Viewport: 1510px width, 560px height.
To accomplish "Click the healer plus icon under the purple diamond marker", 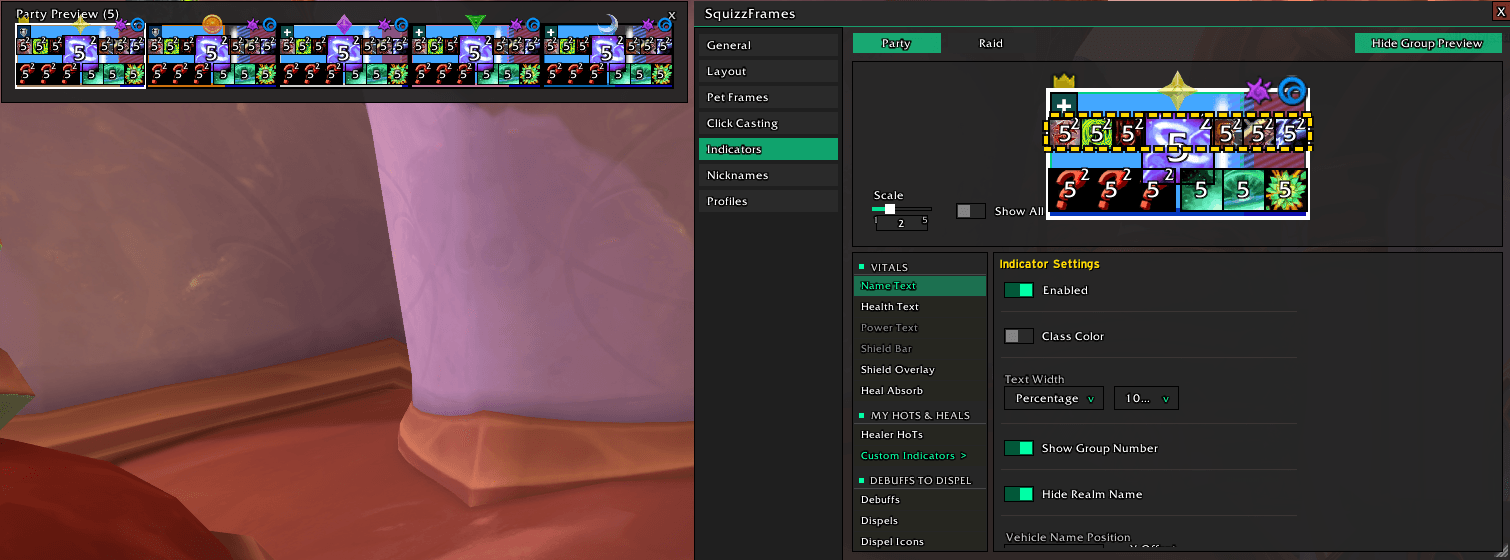I will coord(287,32).
